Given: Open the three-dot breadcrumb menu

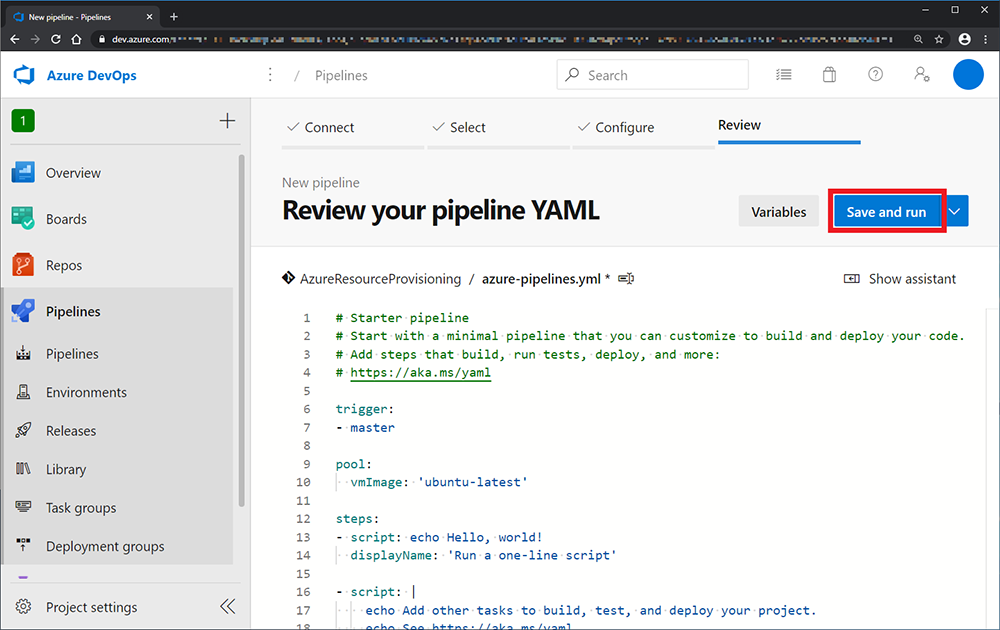Looking at the screenshot, I should 270,75.
